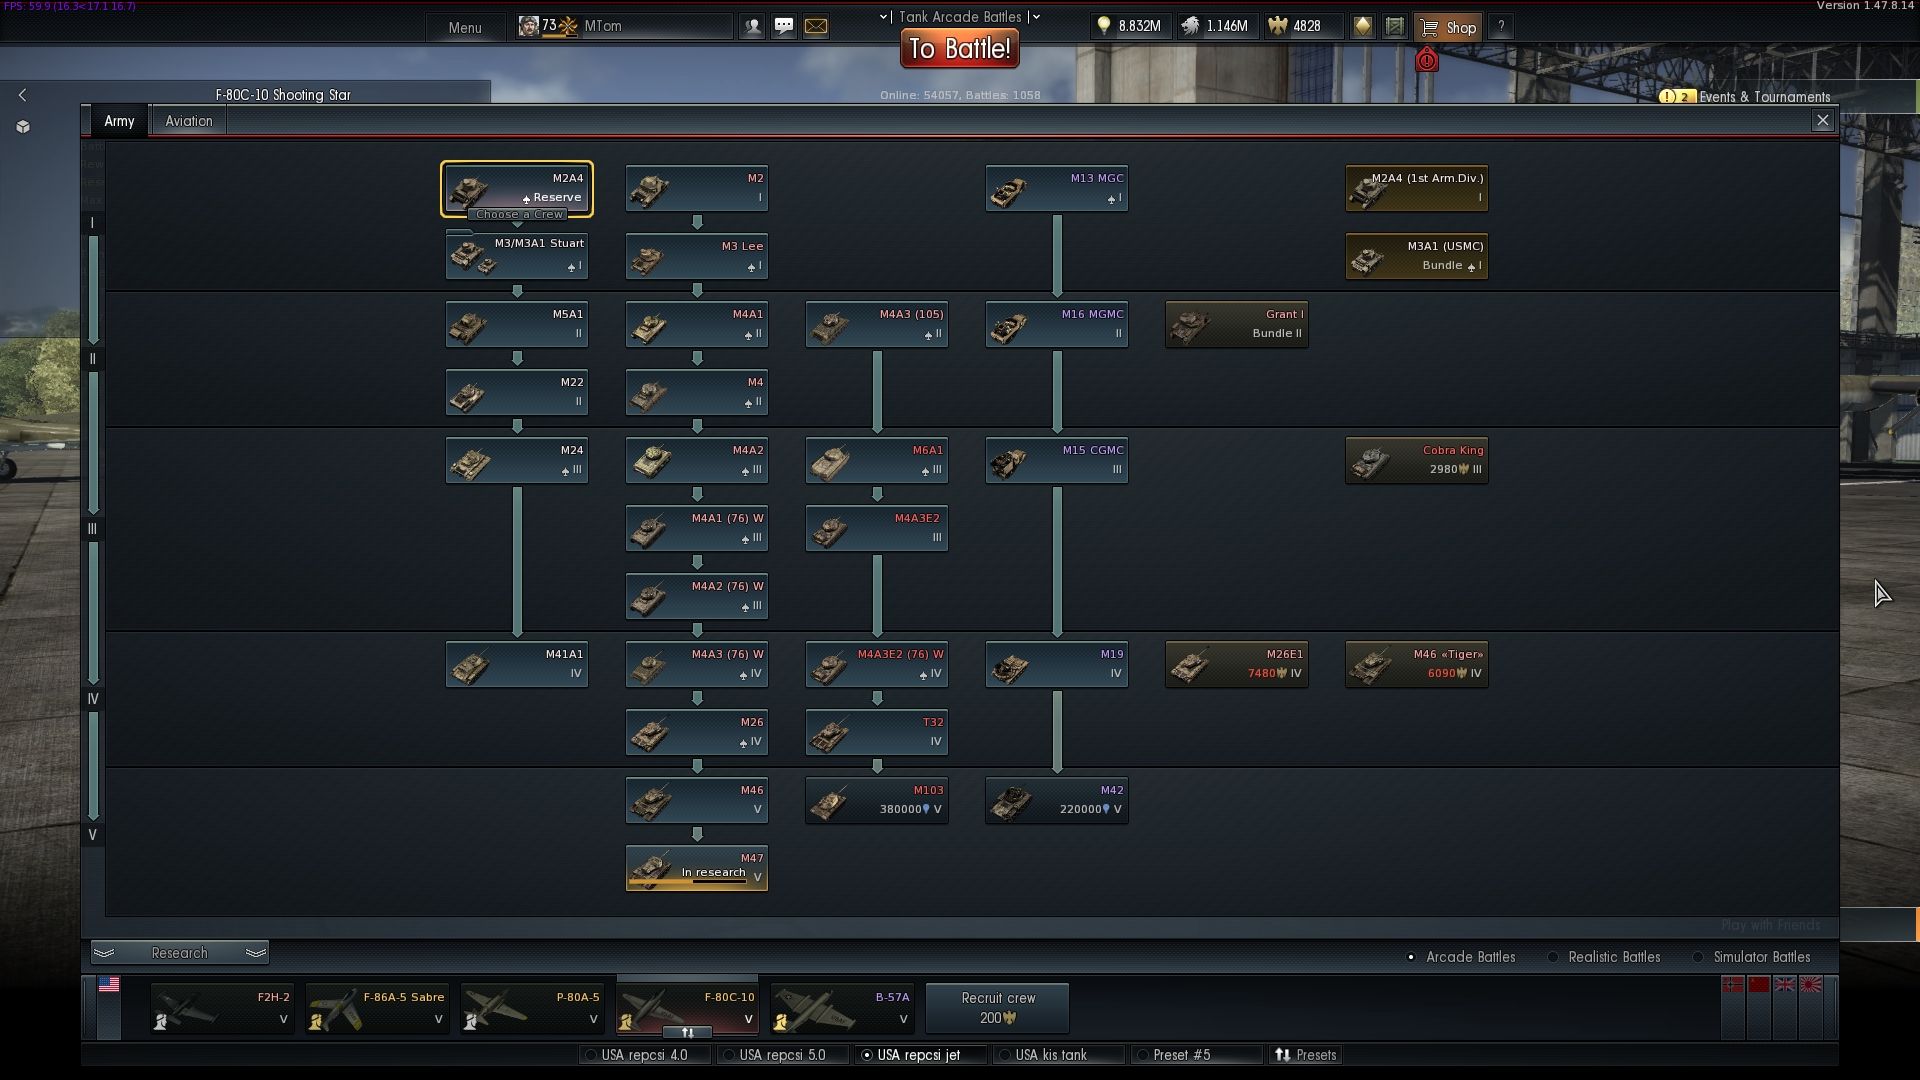
Task: Open the Tank Arcade Battles mode dropdown
Action: pyautogui.click(x=960, y=17)
